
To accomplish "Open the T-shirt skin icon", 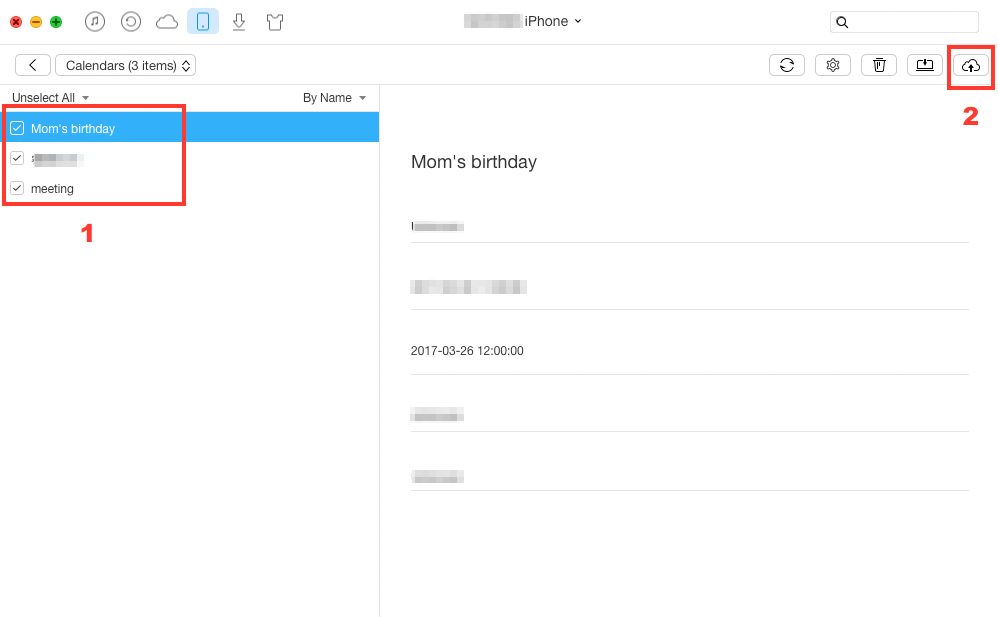I will [275, 22].
